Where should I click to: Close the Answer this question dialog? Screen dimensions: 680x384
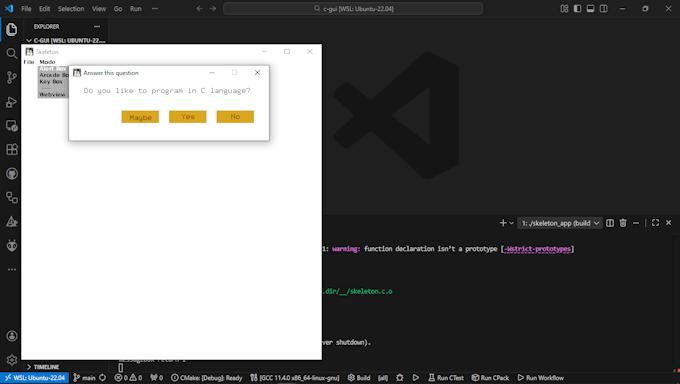click(x=257, y=72)
